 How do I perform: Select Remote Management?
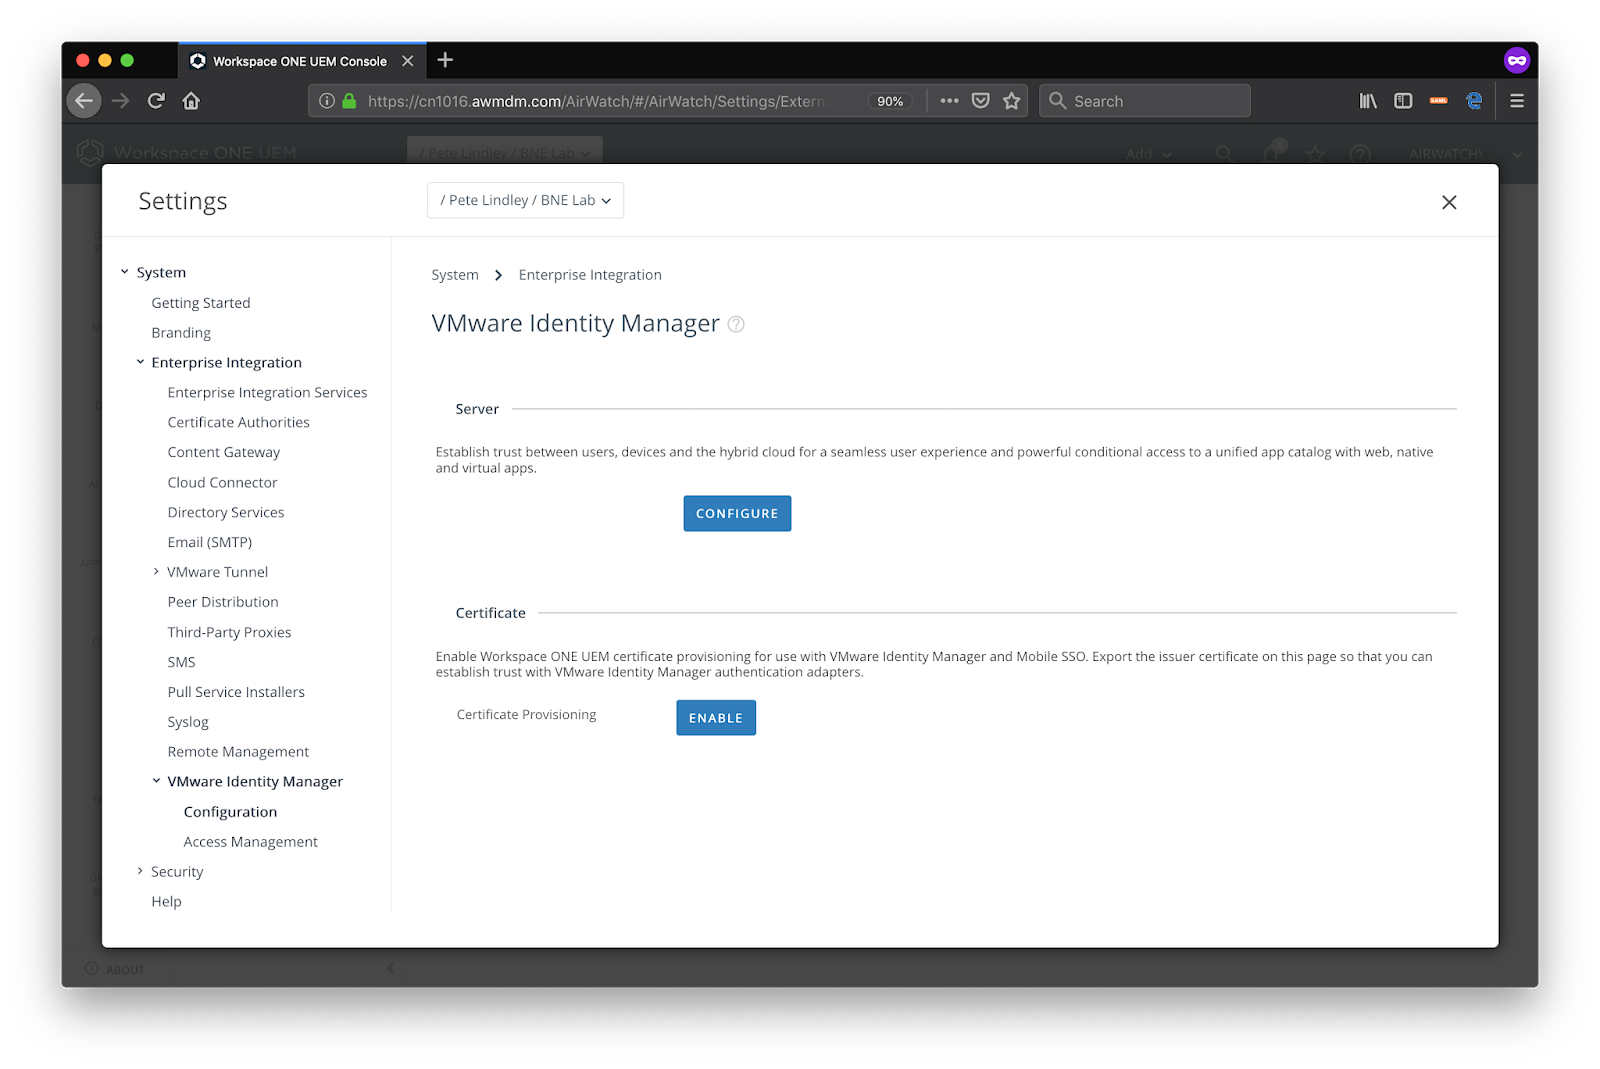(238, 752)
